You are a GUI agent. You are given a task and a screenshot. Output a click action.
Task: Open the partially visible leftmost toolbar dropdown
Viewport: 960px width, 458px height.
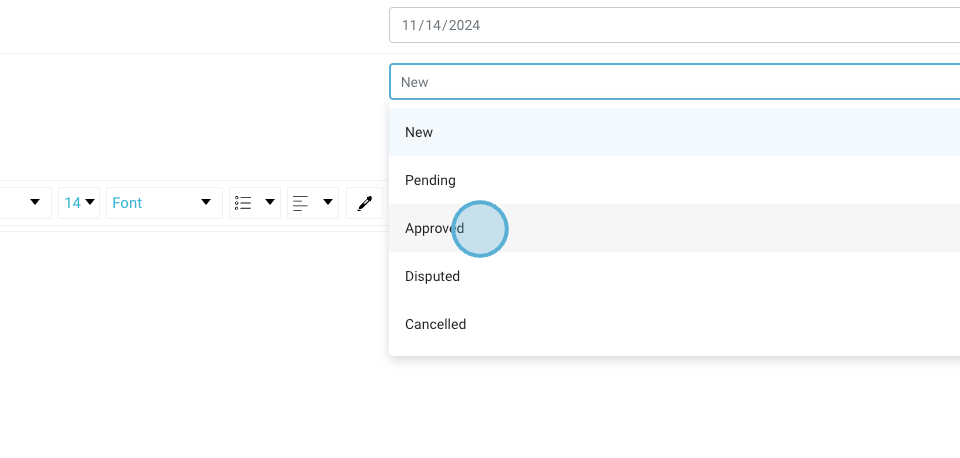tap(34, 203)
